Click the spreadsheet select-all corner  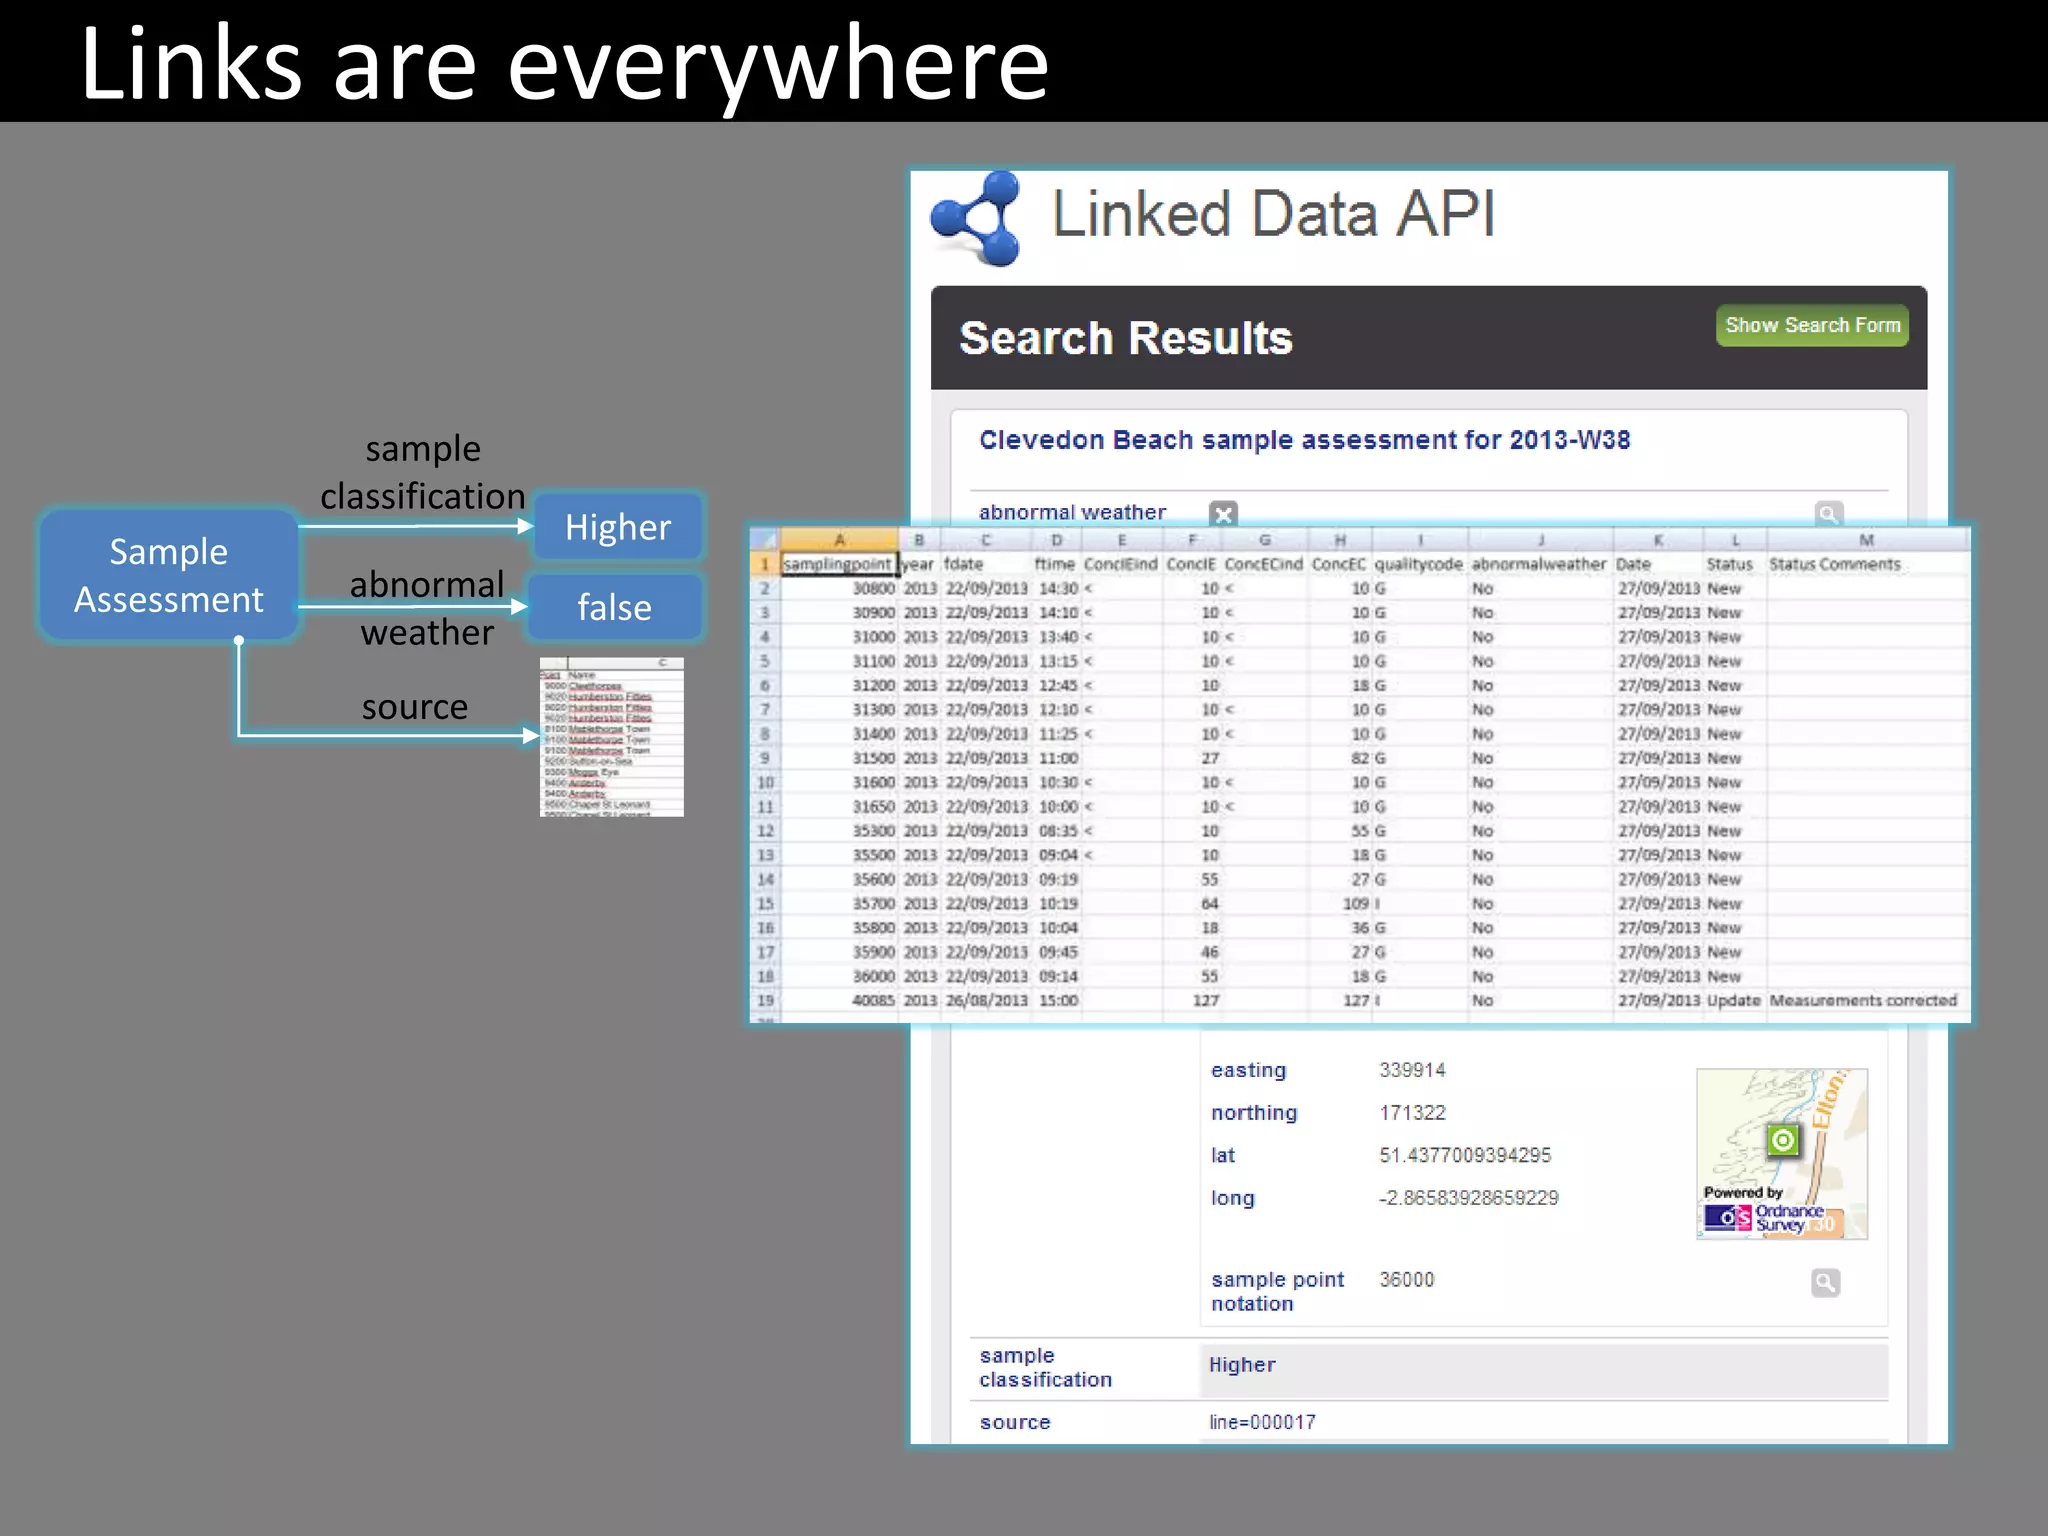click(765, 540)
